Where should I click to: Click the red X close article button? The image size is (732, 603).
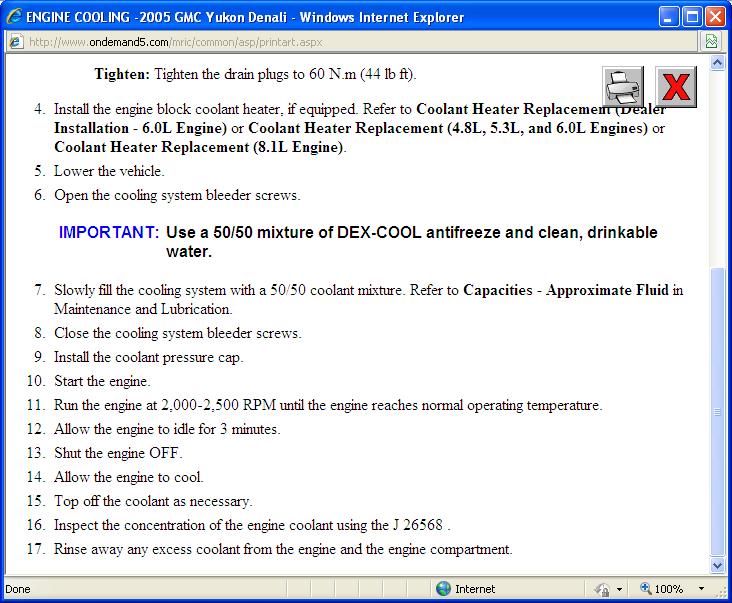676,87
